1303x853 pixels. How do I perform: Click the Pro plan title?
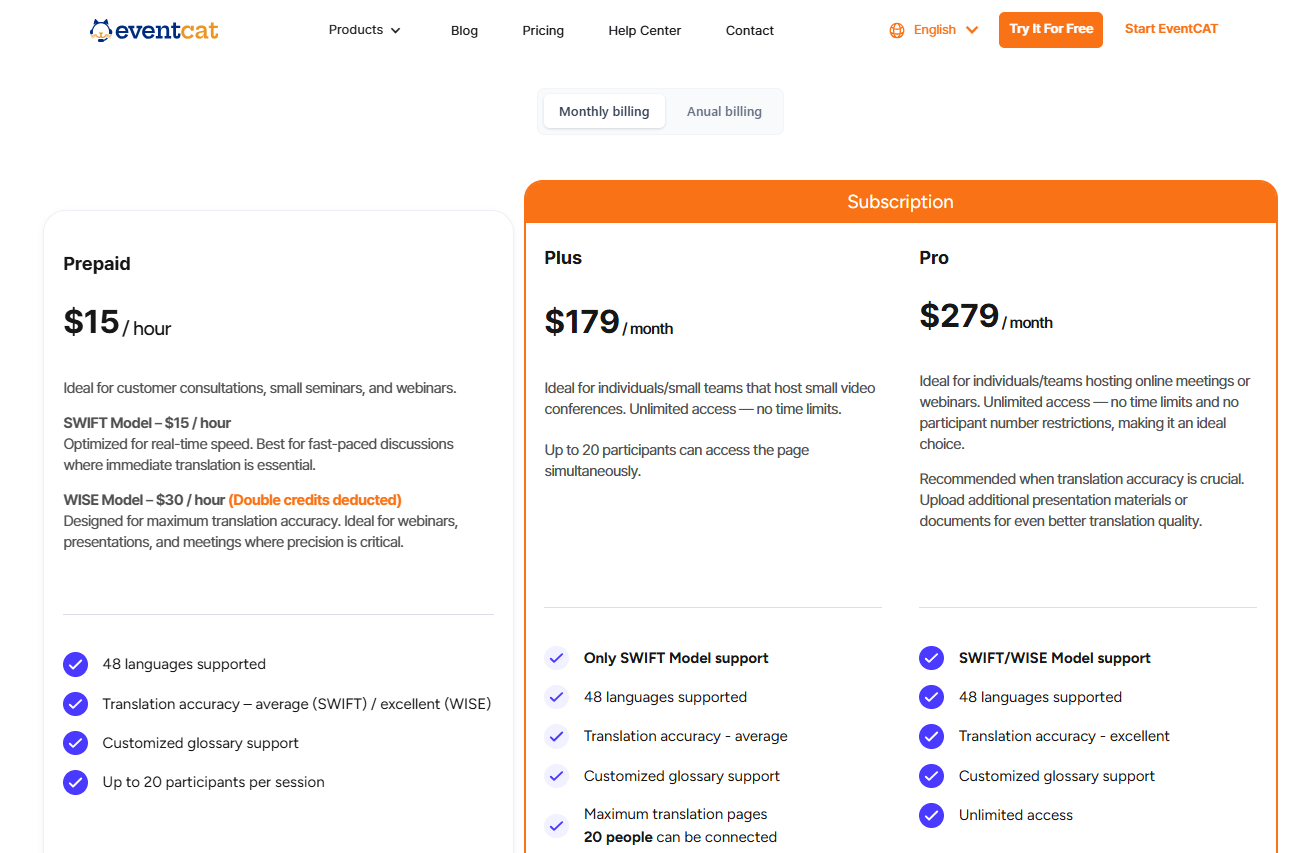pos(934,258)
